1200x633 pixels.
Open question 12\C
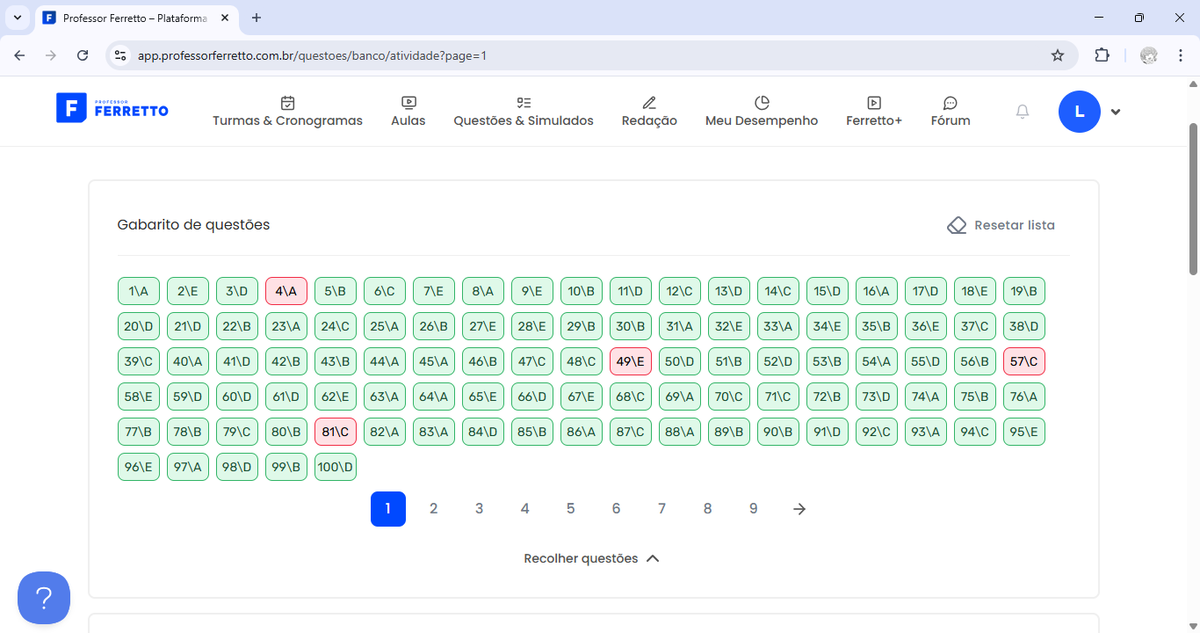click(x=680, y=291)
